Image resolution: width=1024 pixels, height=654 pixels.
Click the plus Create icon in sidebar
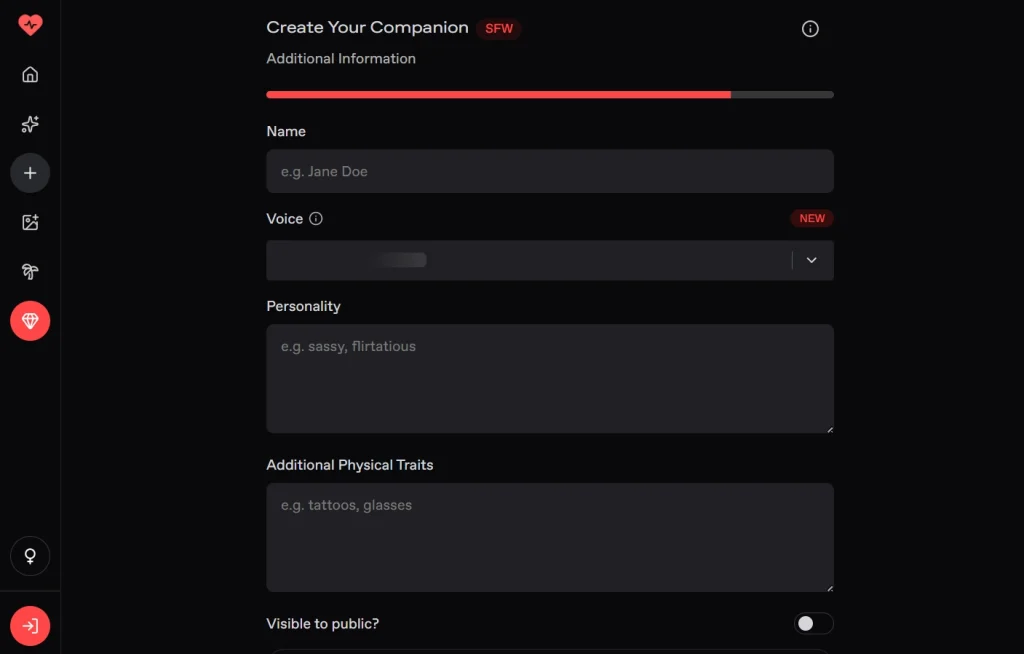tap(30, 172)
